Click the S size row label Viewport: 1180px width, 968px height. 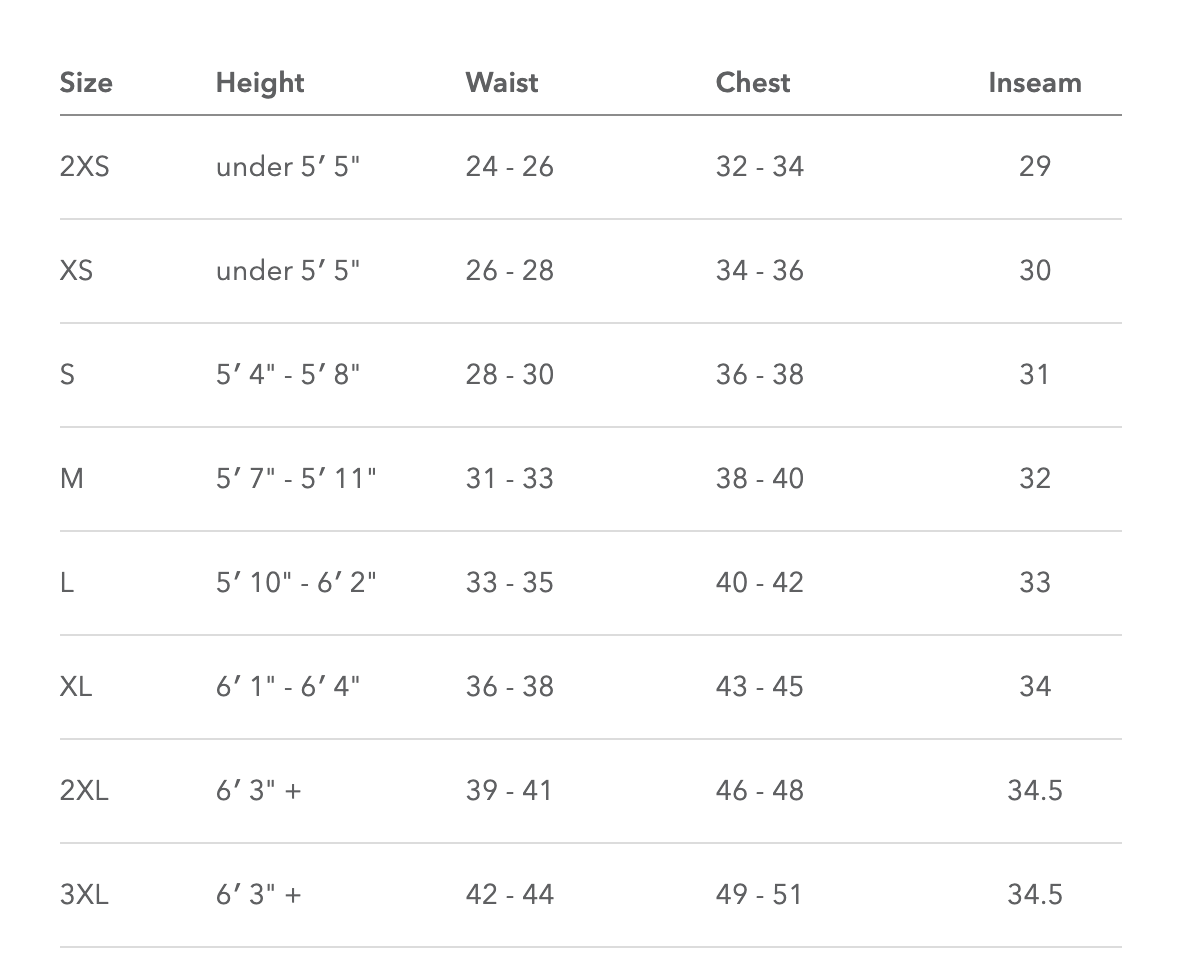(x=67, y=374)
